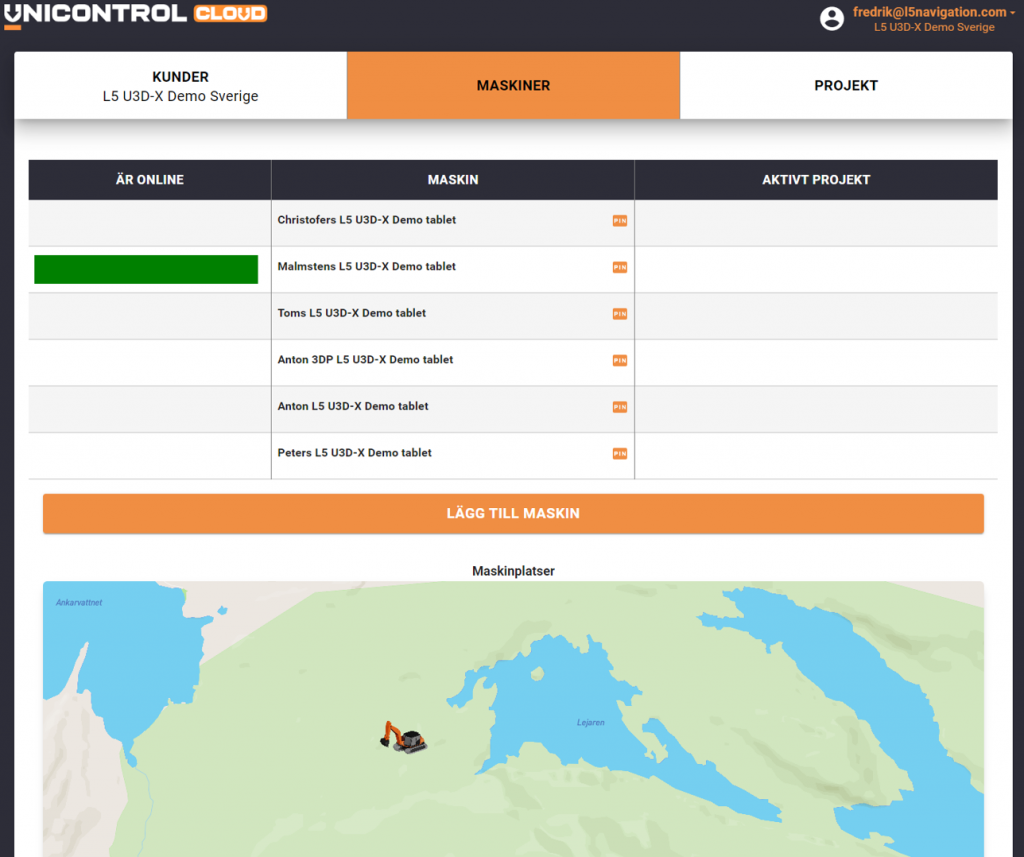This screenshot has width=1024, height=857.
Task: Click the Är Online column header
Action: pos(150,180)
